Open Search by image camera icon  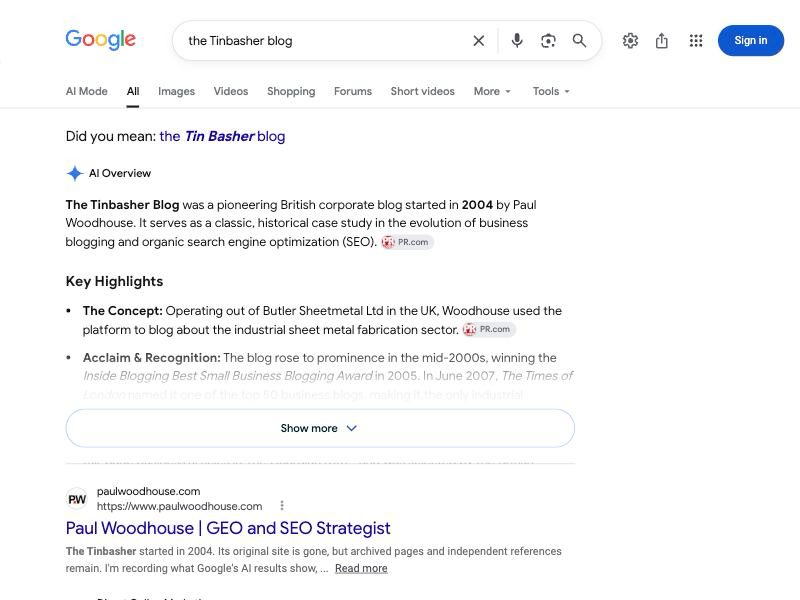pos(548,41)
